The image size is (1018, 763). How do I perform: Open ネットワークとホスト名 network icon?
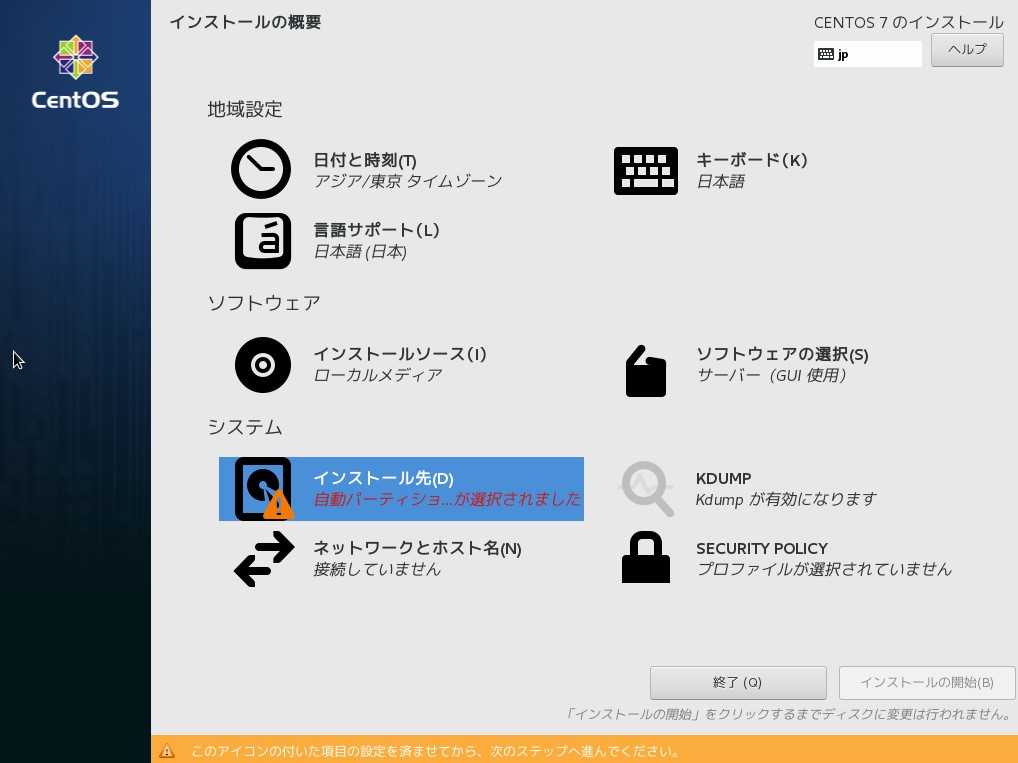coord(263,558)
